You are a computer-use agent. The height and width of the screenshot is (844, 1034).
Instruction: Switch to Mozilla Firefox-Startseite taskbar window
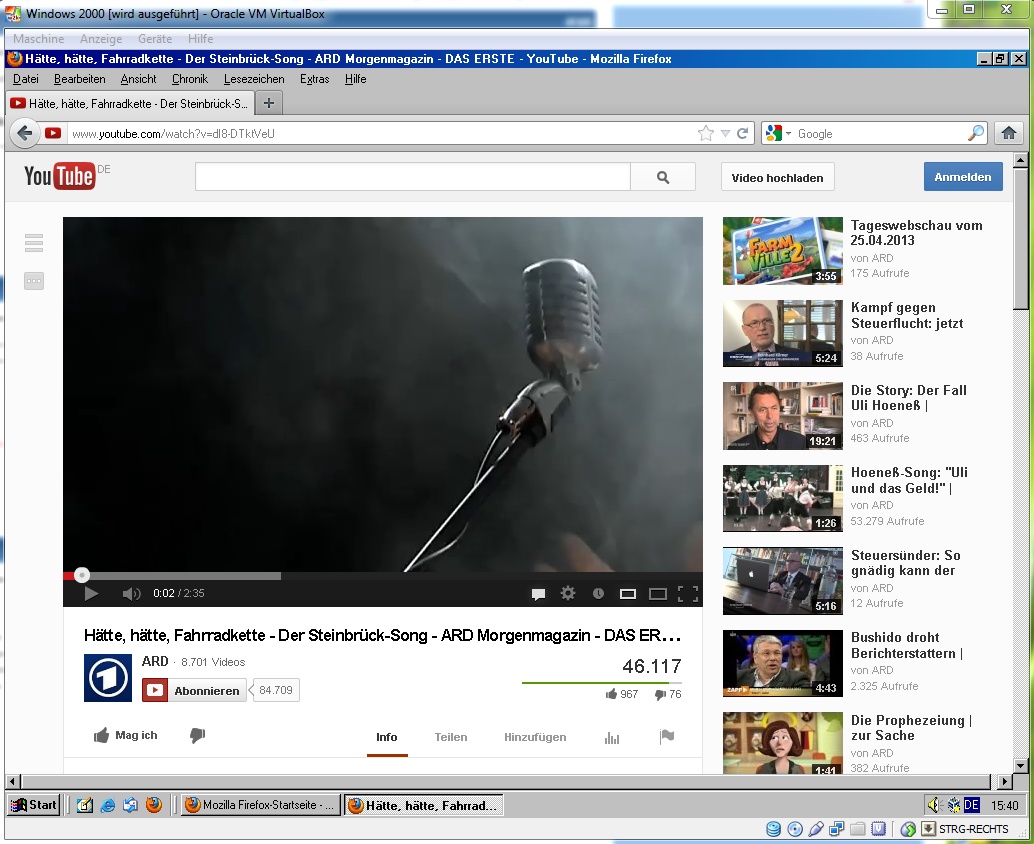(260, 805)
